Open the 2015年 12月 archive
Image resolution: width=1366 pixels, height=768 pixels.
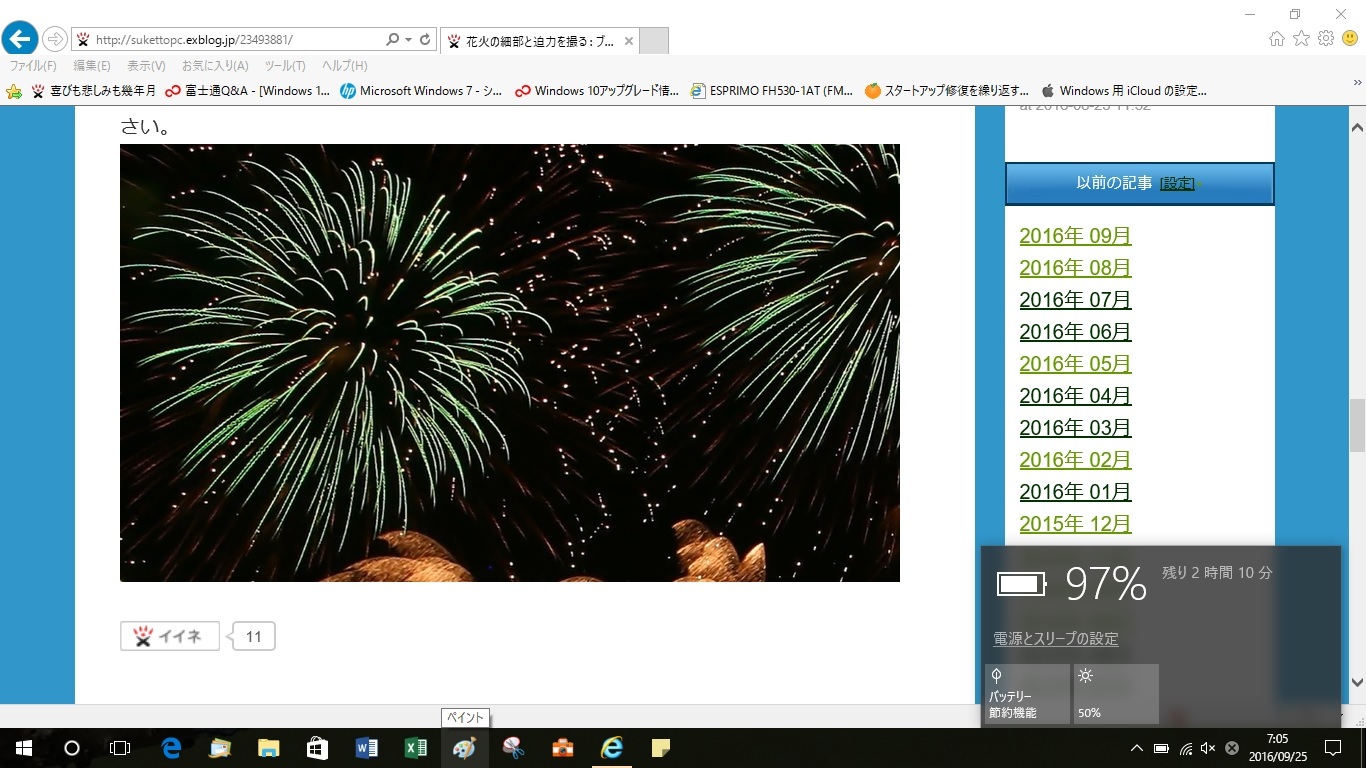tap(1075, 524)
